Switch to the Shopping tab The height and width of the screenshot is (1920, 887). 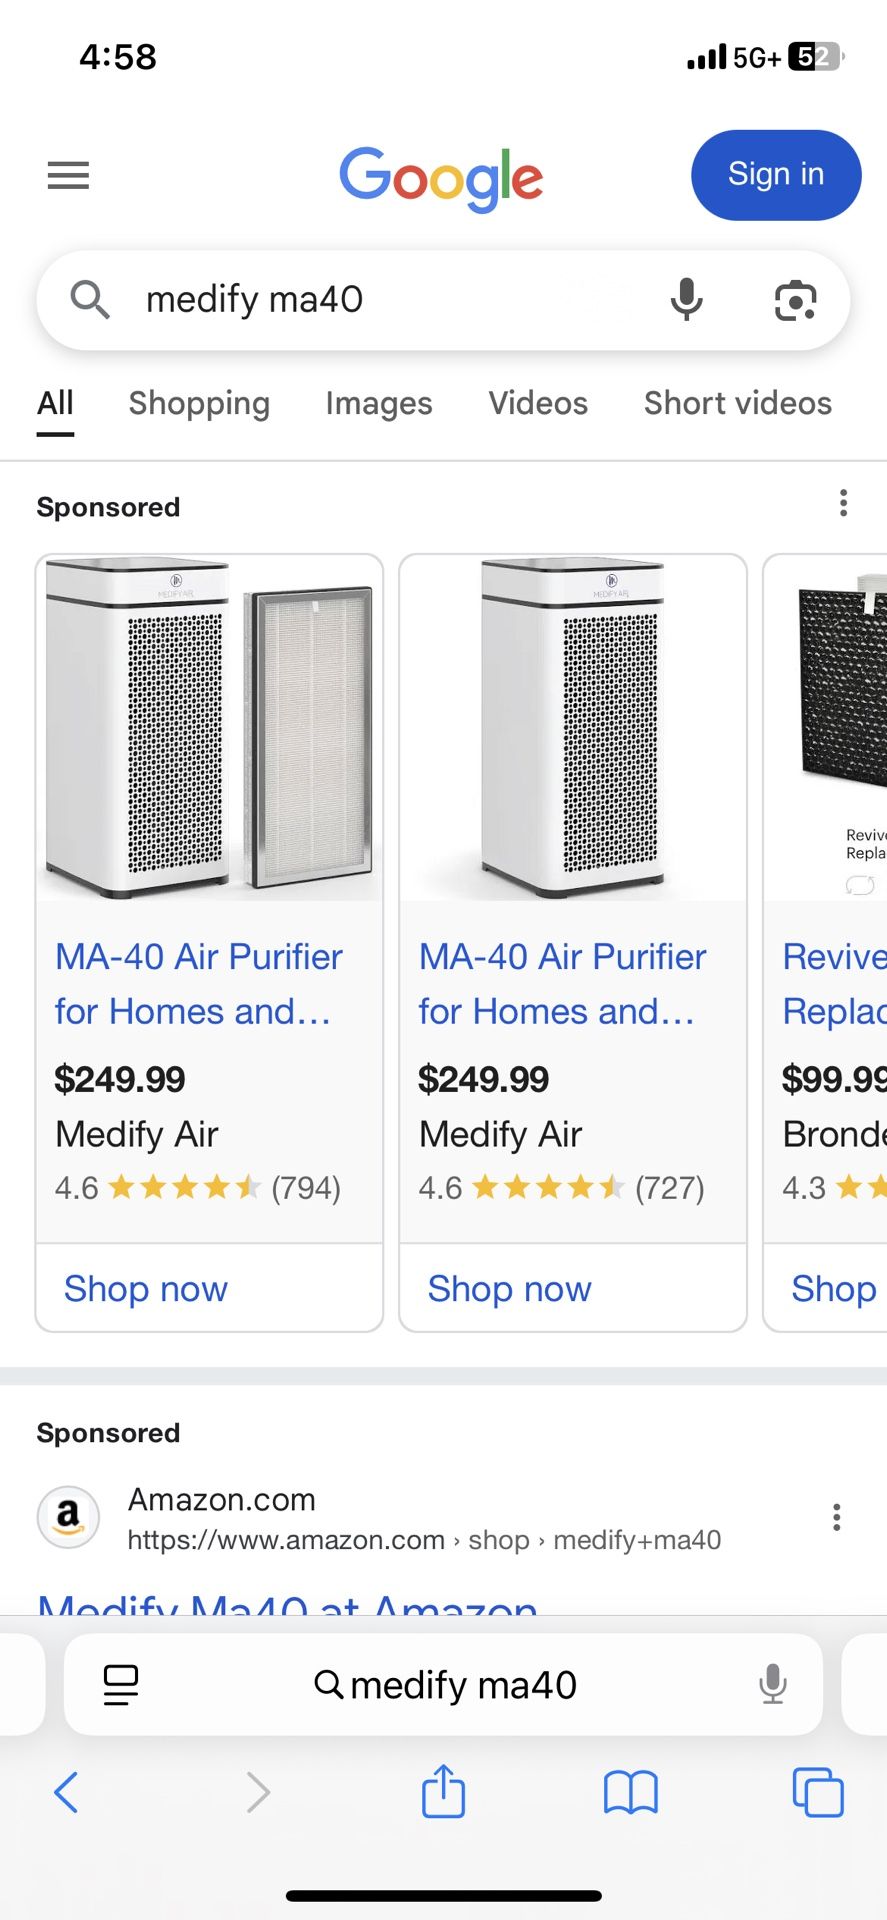tap(199, 403)
